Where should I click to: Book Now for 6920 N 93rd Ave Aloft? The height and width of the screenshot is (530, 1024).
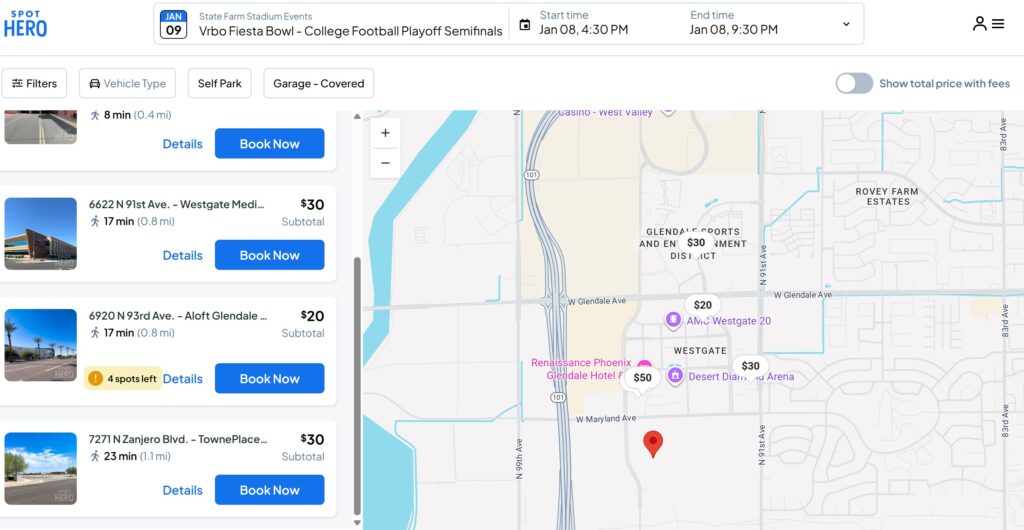pyautogui.click(x=270, y=379)
